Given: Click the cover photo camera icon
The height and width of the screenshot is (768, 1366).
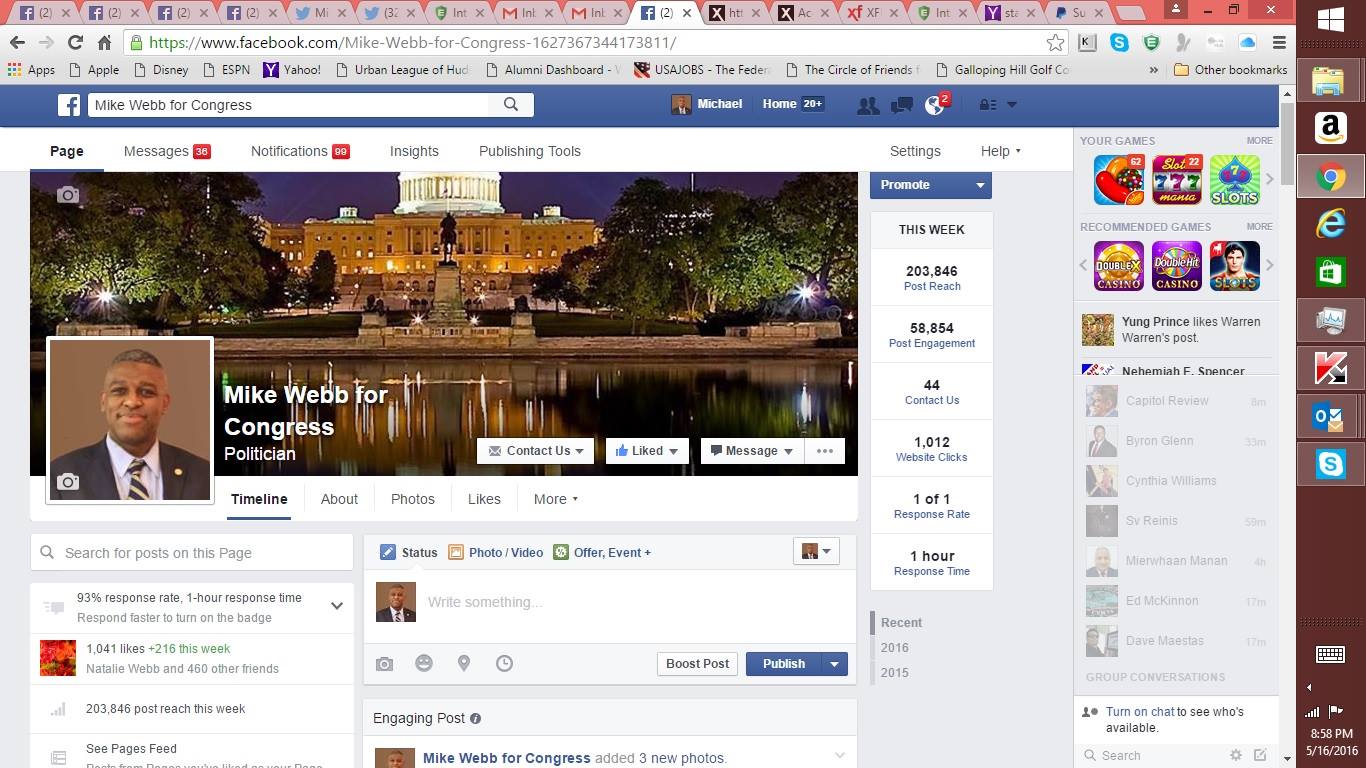Looking at the screenshot, I should (68, 195).
